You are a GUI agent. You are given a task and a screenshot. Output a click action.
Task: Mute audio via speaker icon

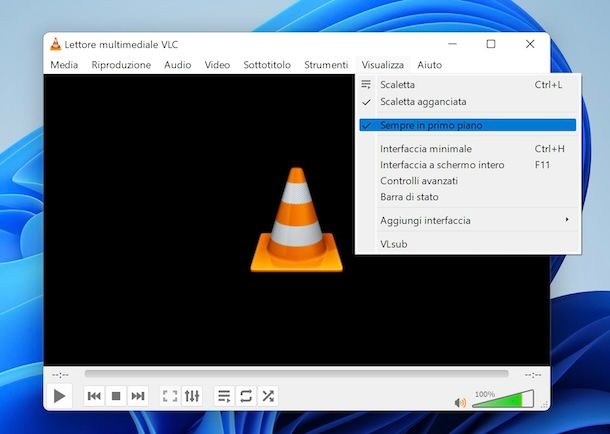[x=460, y=402]
